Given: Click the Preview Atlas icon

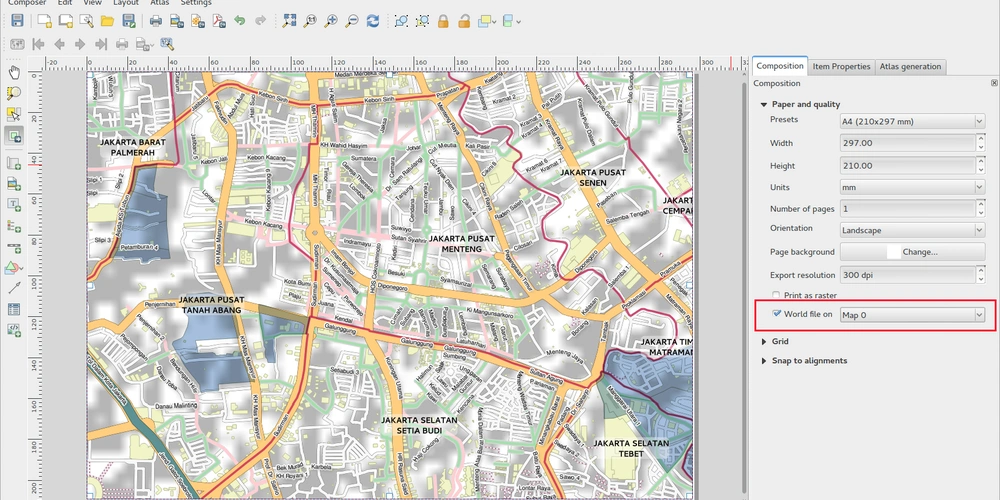Looking at the screenshot, I should pos(17,44).
